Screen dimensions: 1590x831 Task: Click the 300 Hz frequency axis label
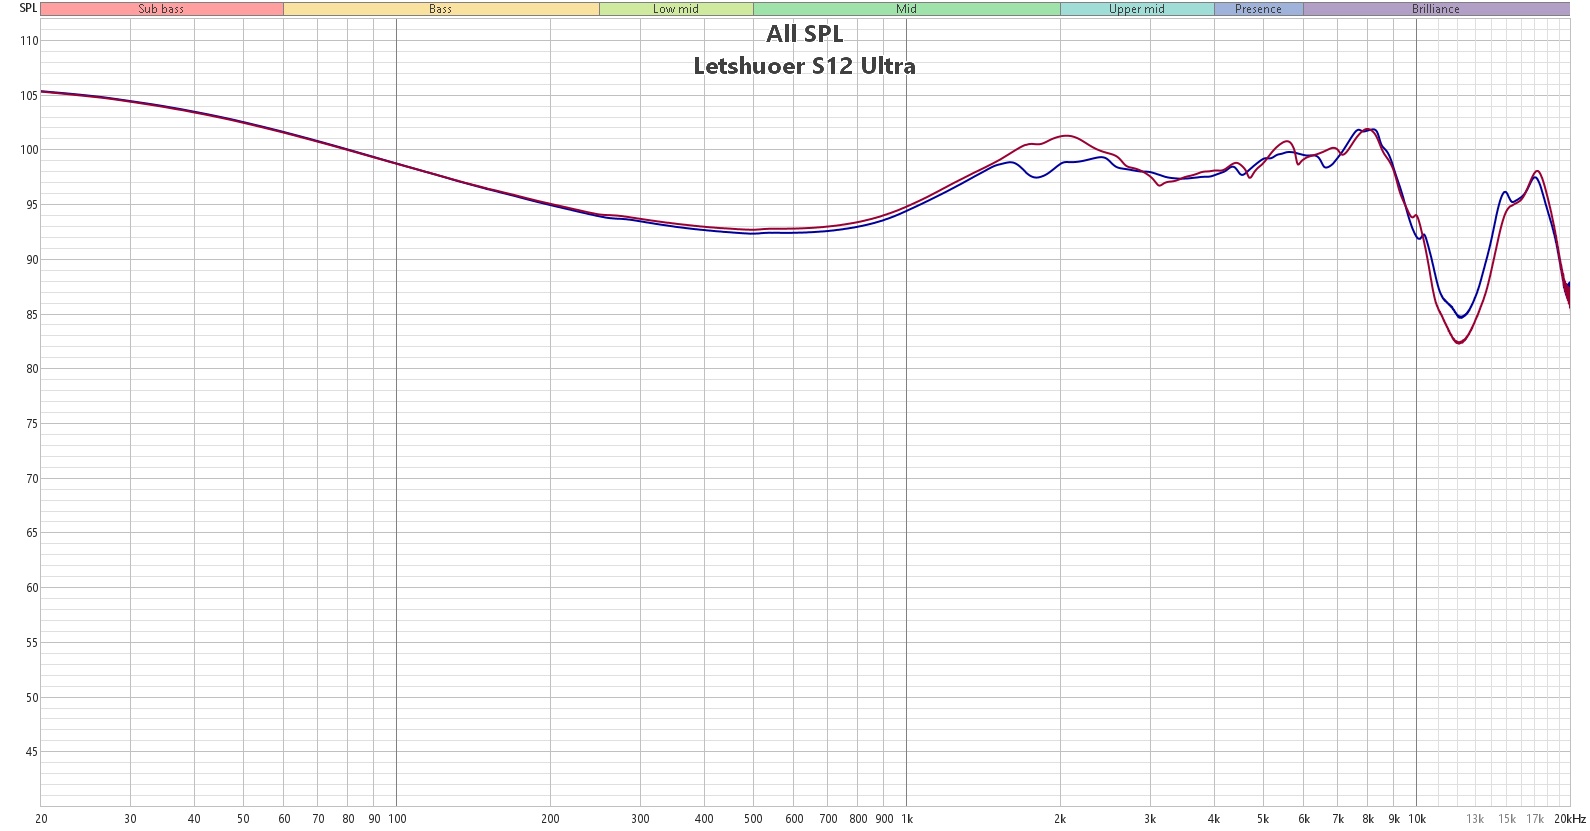pos(640,819)
